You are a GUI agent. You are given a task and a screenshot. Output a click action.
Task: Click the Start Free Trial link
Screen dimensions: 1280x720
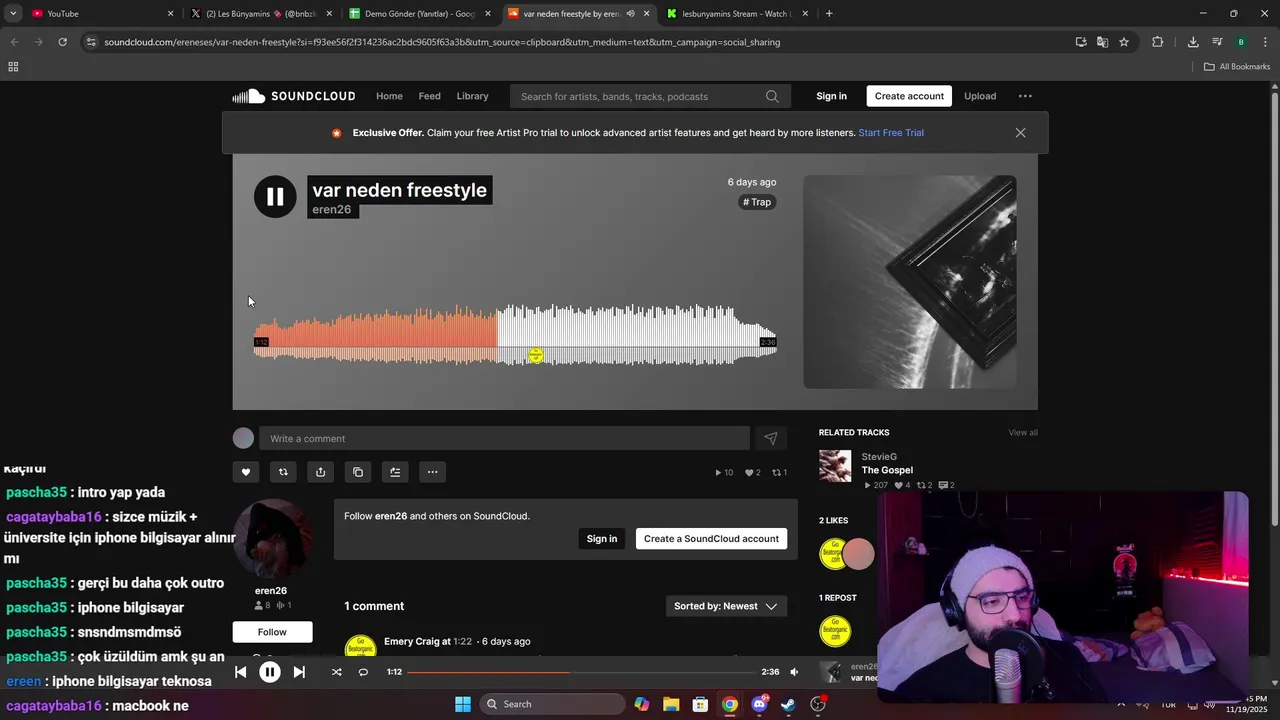[x=891, y=132]
